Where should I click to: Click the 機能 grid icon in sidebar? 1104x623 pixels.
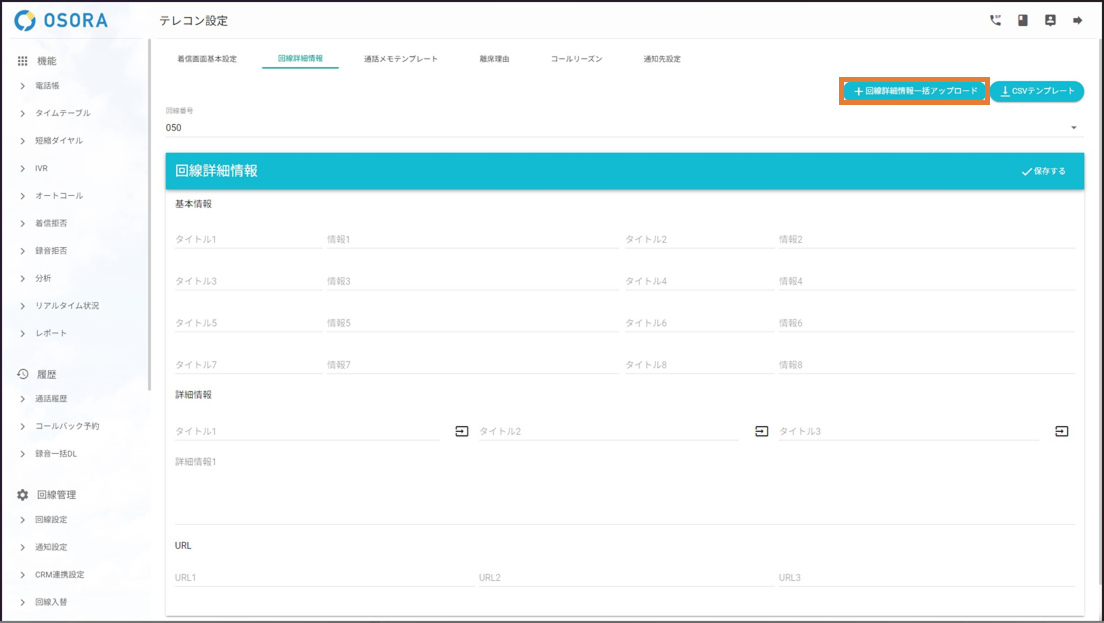pyautogui.click(x=23, y=61)
